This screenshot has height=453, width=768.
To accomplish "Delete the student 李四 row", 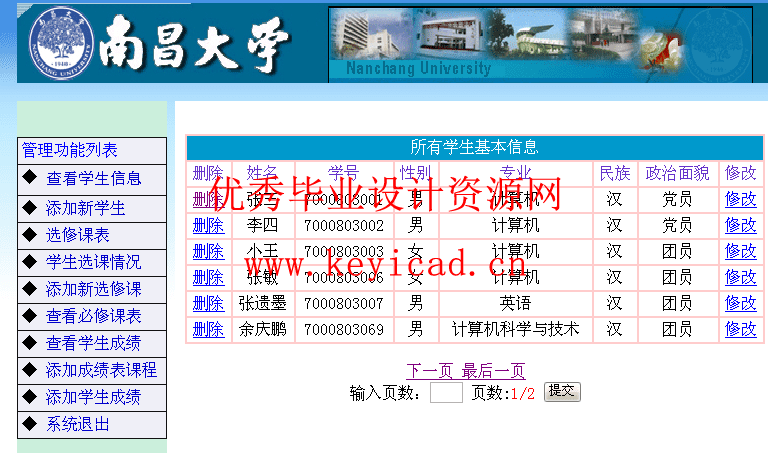I will coord(208,225).
